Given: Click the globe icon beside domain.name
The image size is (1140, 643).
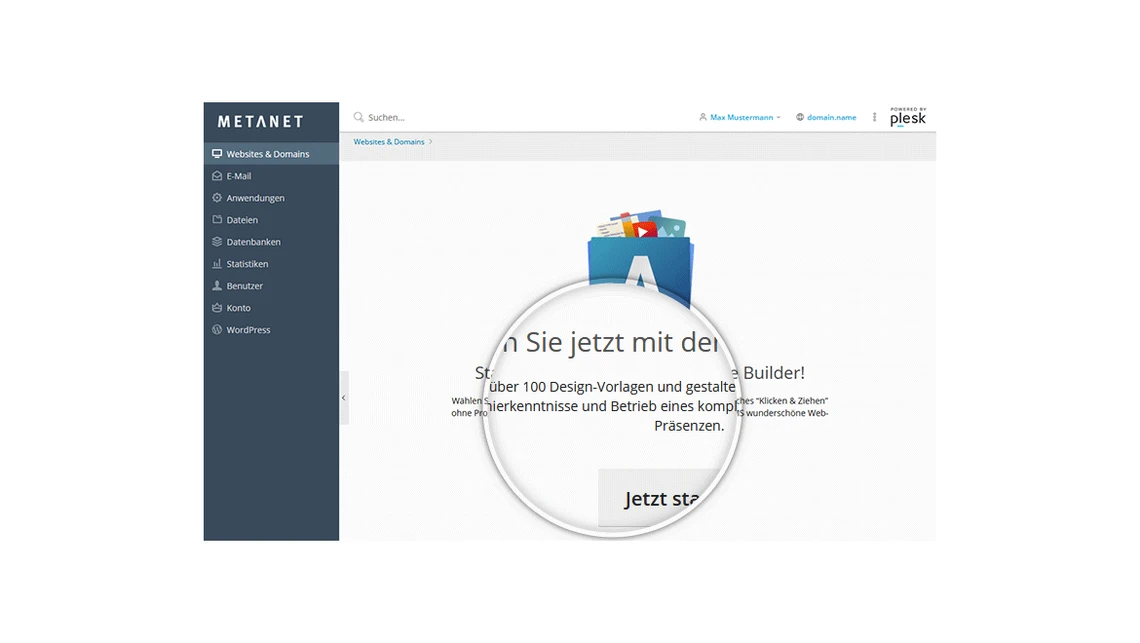Looking at the screenshot, I should (x=800, y=118).
